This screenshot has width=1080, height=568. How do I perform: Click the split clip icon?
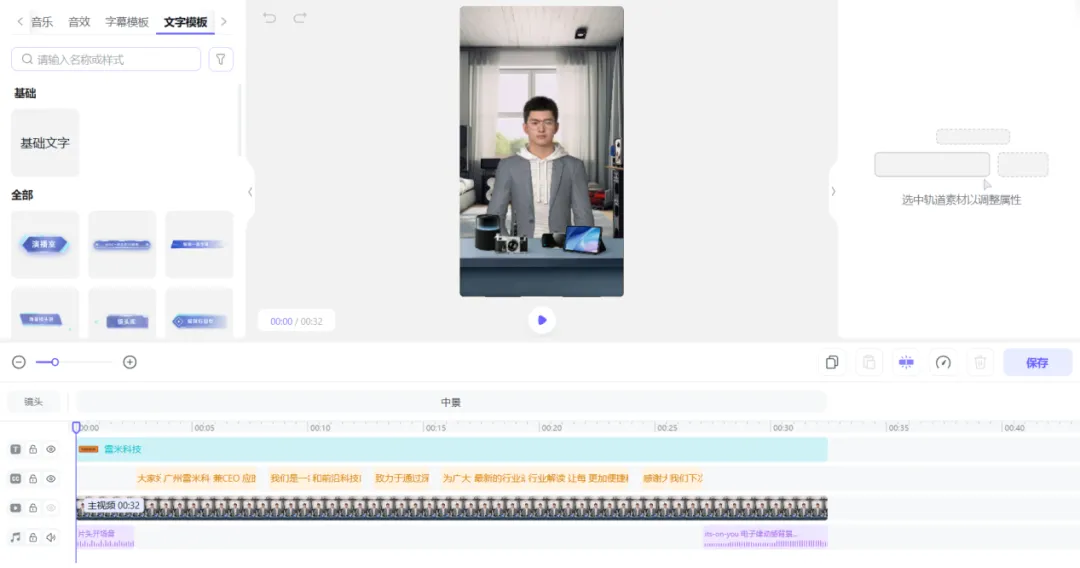pos(906,362)
